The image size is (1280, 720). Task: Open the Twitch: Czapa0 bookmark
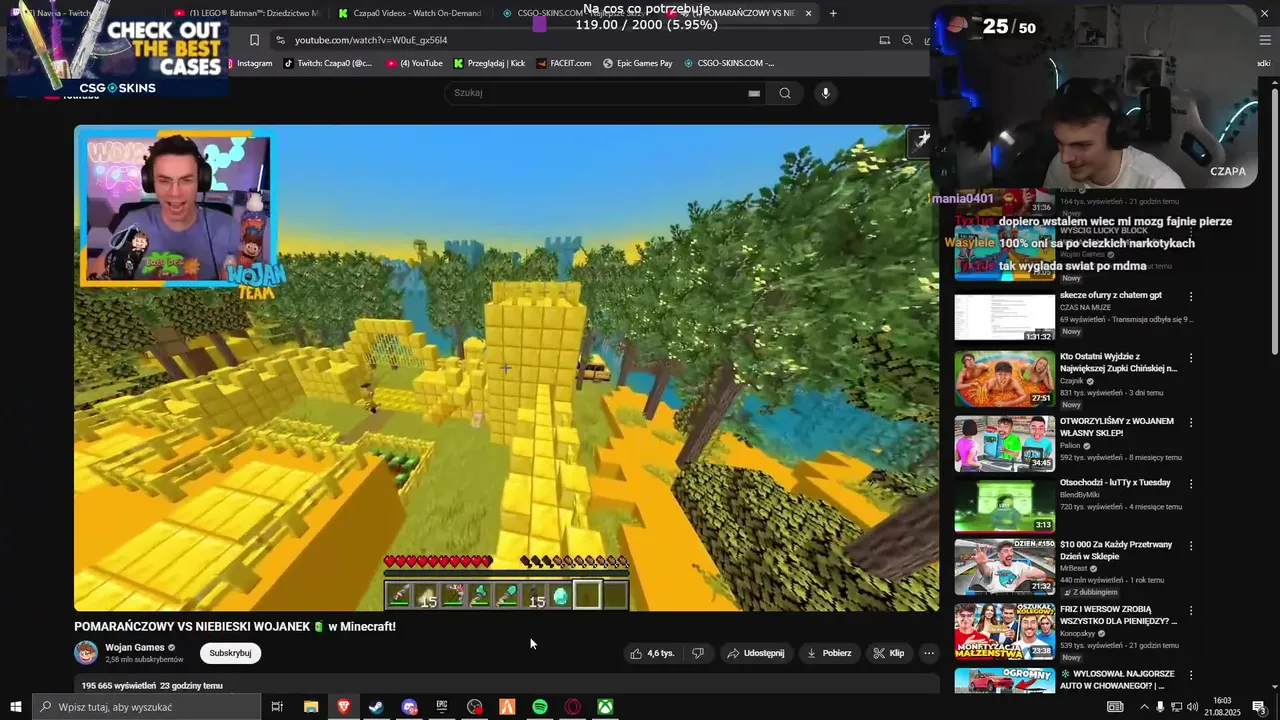pyautogui.click(x=328, y=63)
